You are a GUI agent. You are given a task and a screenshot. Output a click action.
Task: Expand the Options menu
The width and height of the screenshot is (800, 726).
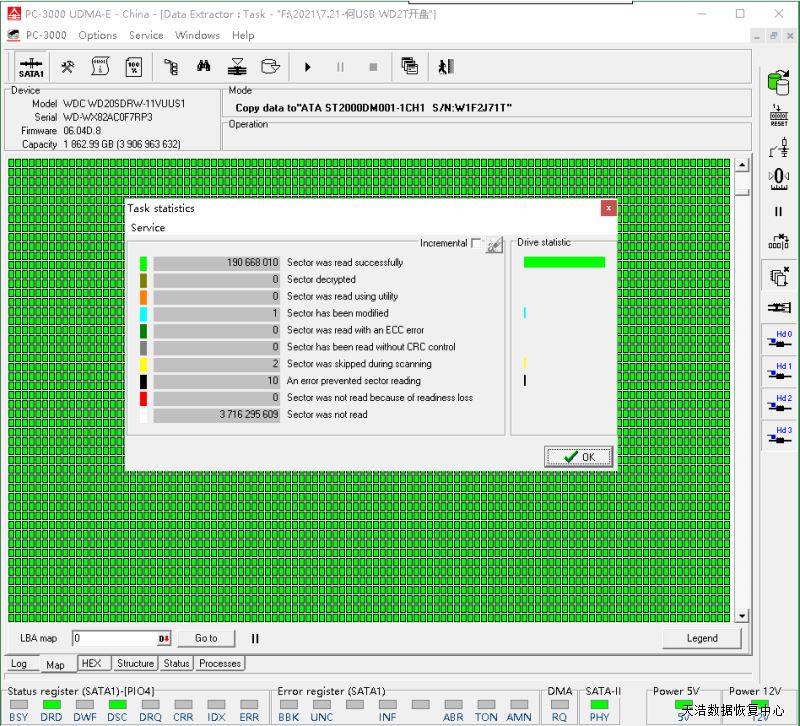(x=97, y=35)
